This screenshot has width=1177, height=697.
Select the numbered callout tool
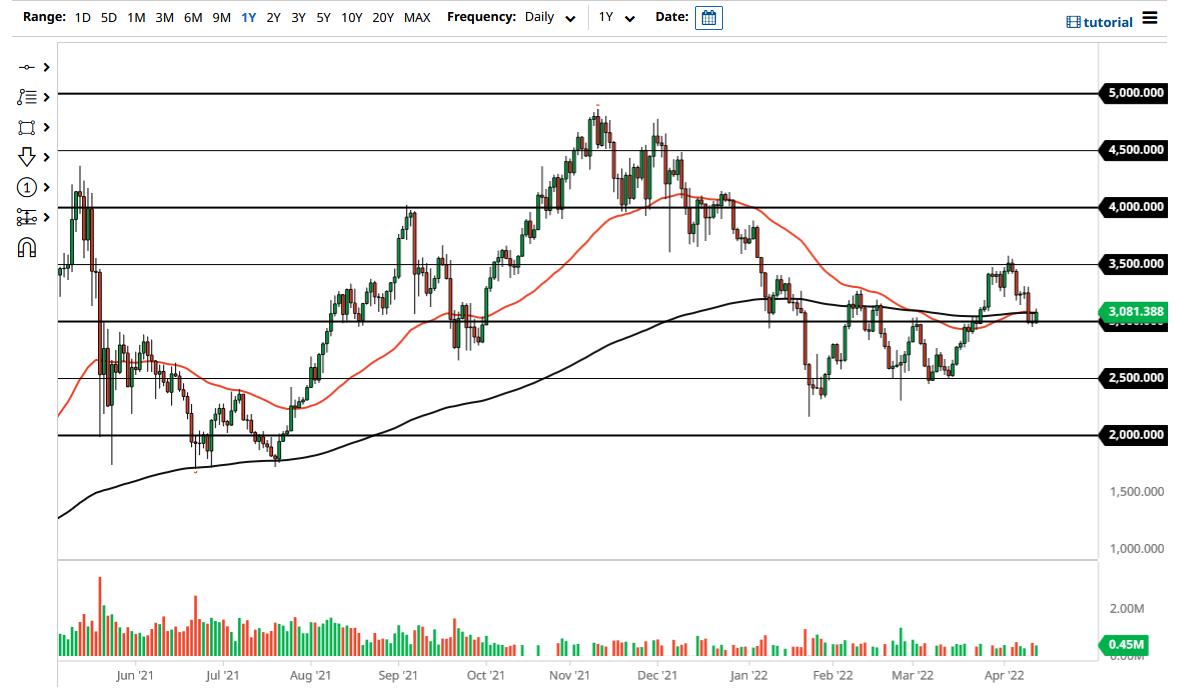[27, 187]
